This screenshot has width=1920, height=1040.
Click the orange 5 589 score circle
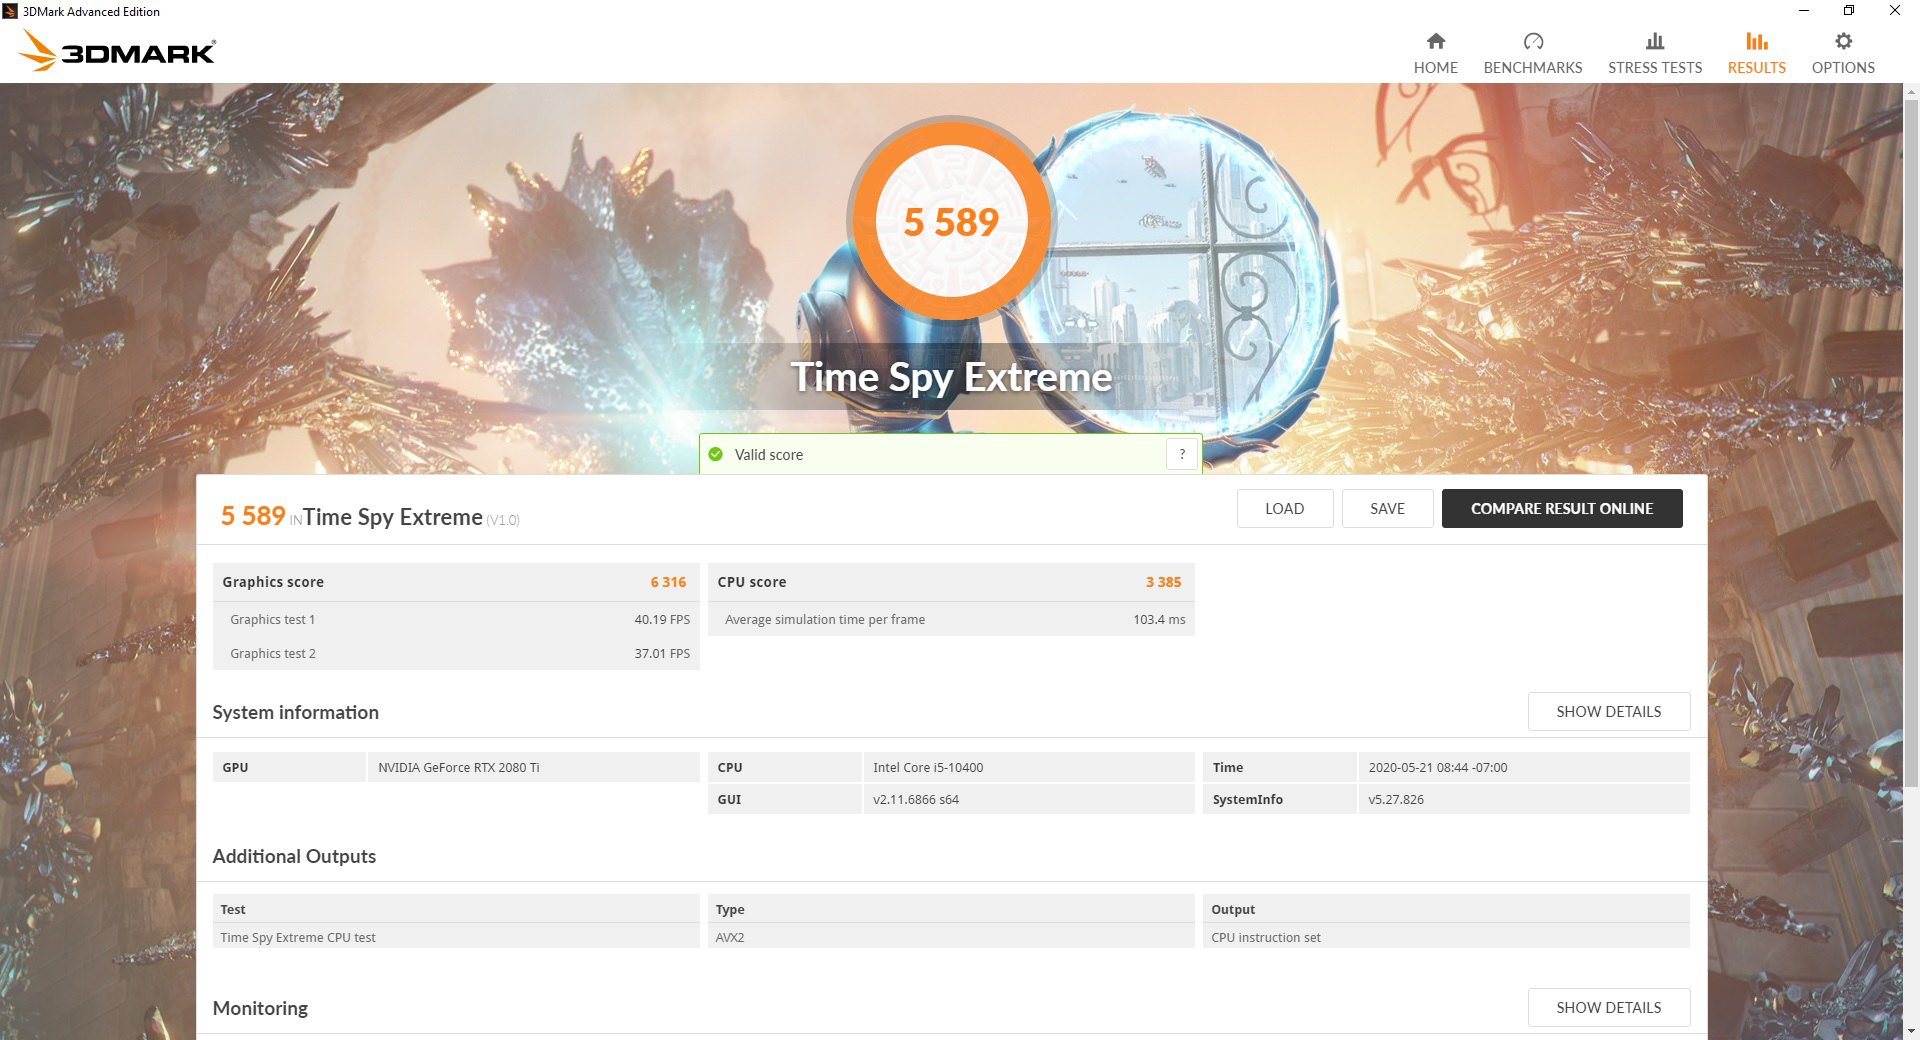951,221
